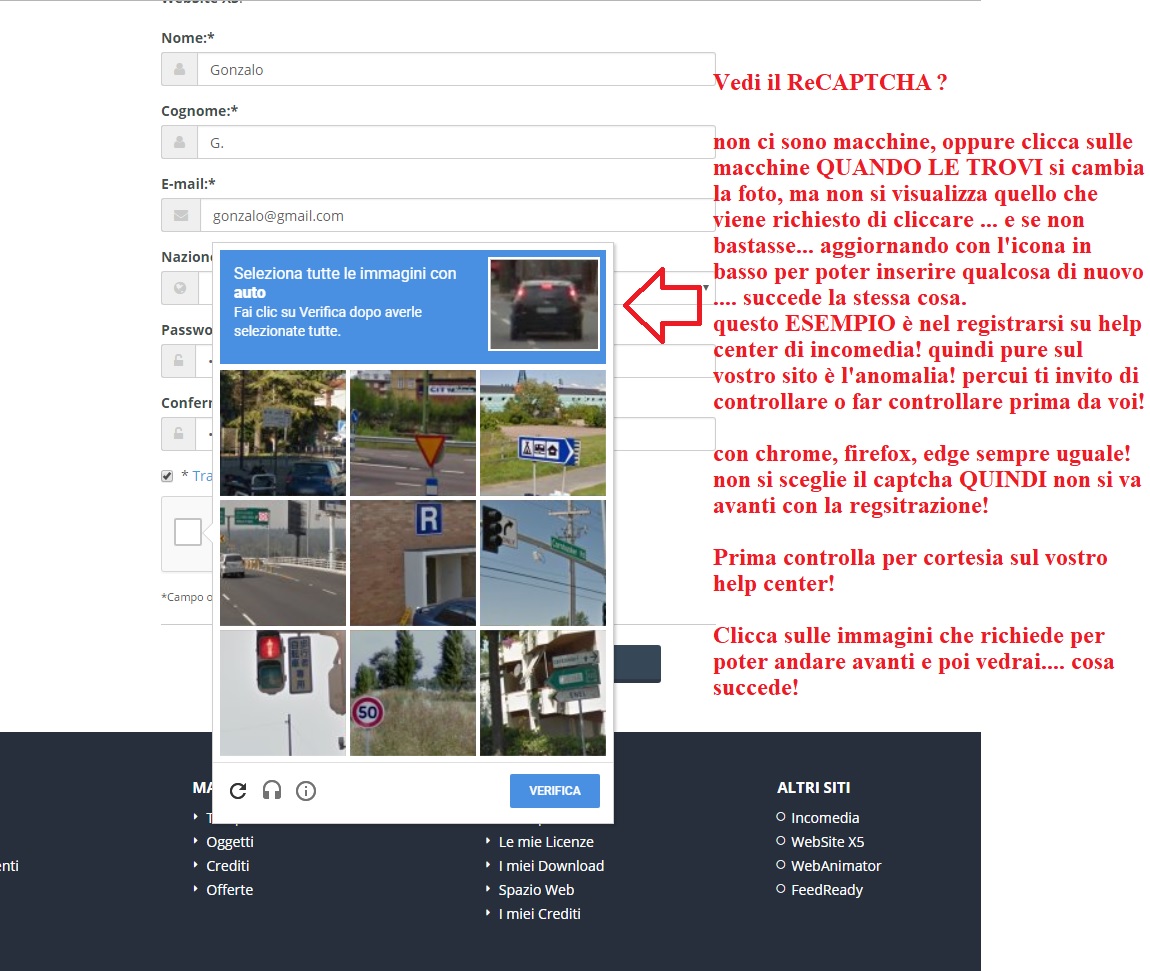
Task: Click the envelope icon beside the E-mail field
Action: pos(181,216)
